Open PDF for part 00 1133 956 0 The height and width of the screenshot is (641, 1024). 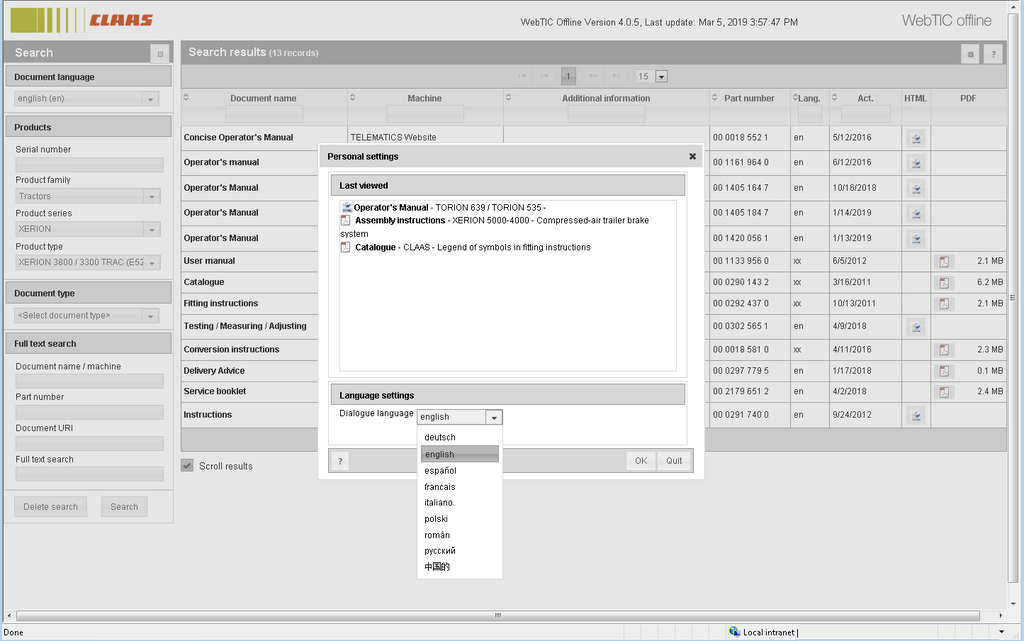[x=944, y=261]
